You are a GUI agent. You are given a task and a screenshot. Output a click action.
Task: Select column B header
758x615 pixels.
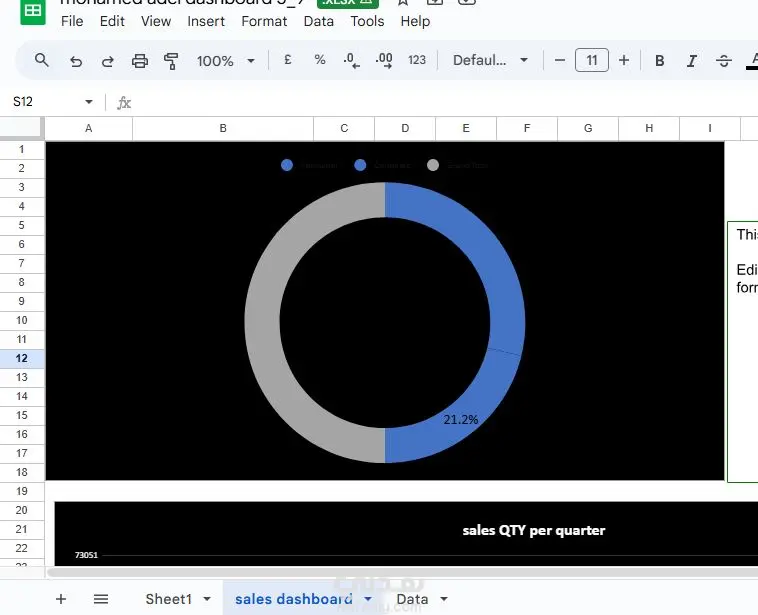pyautogui.click(x=223, y=128)
